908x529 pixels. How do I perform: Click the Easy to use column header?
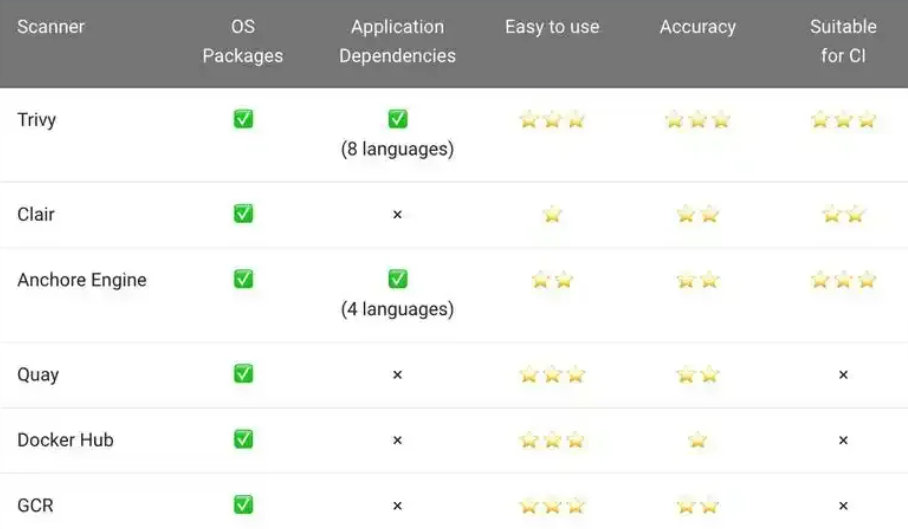[x=552, y=27]
